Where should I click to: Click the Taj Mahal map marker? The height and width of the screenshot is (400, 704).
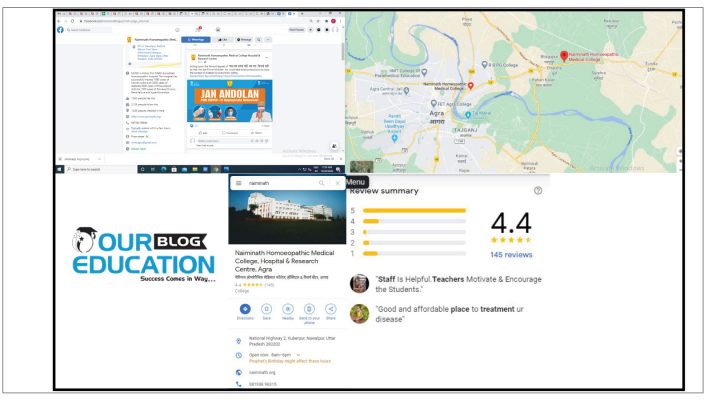click(x=468, y=115)
